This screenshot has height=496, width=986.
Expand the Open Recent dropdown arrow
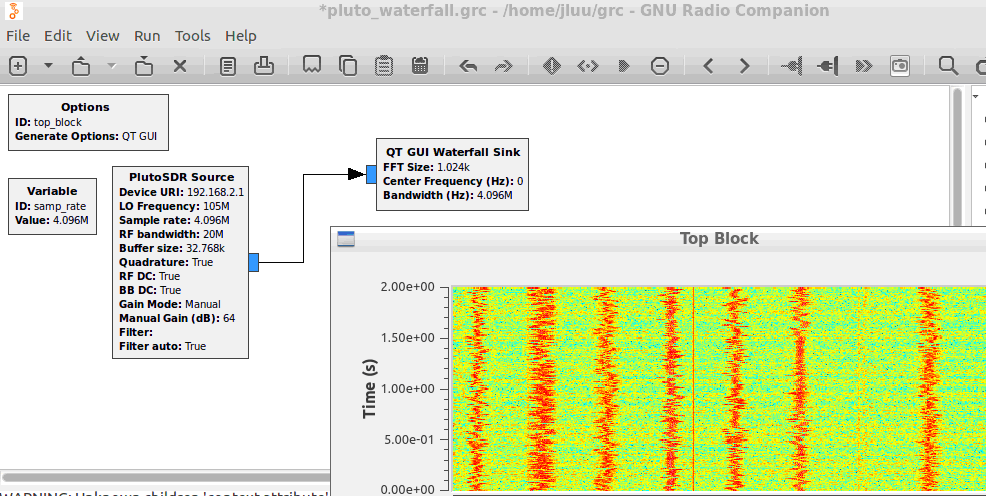tap(111, 65)
